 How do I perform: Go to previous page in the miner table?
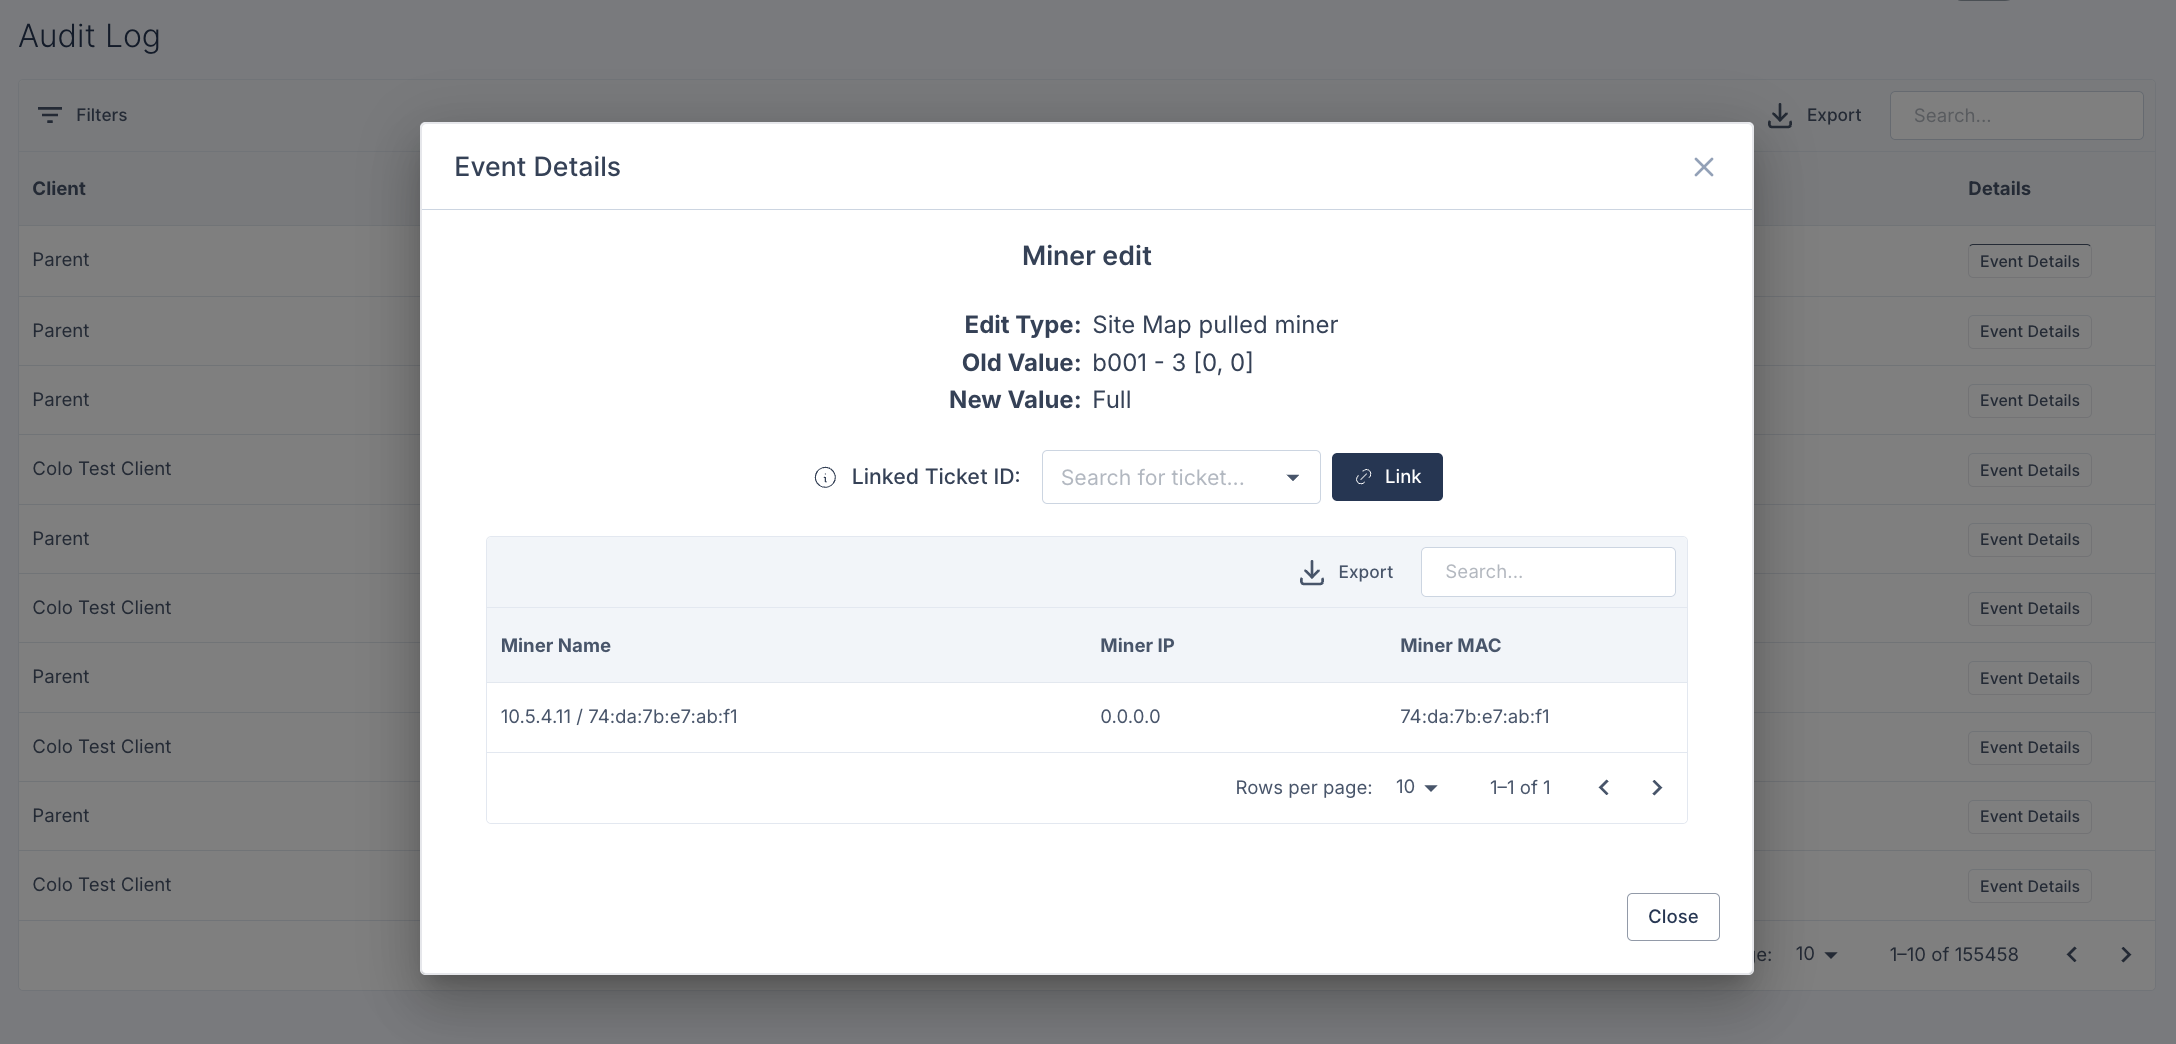(1604, 788)
